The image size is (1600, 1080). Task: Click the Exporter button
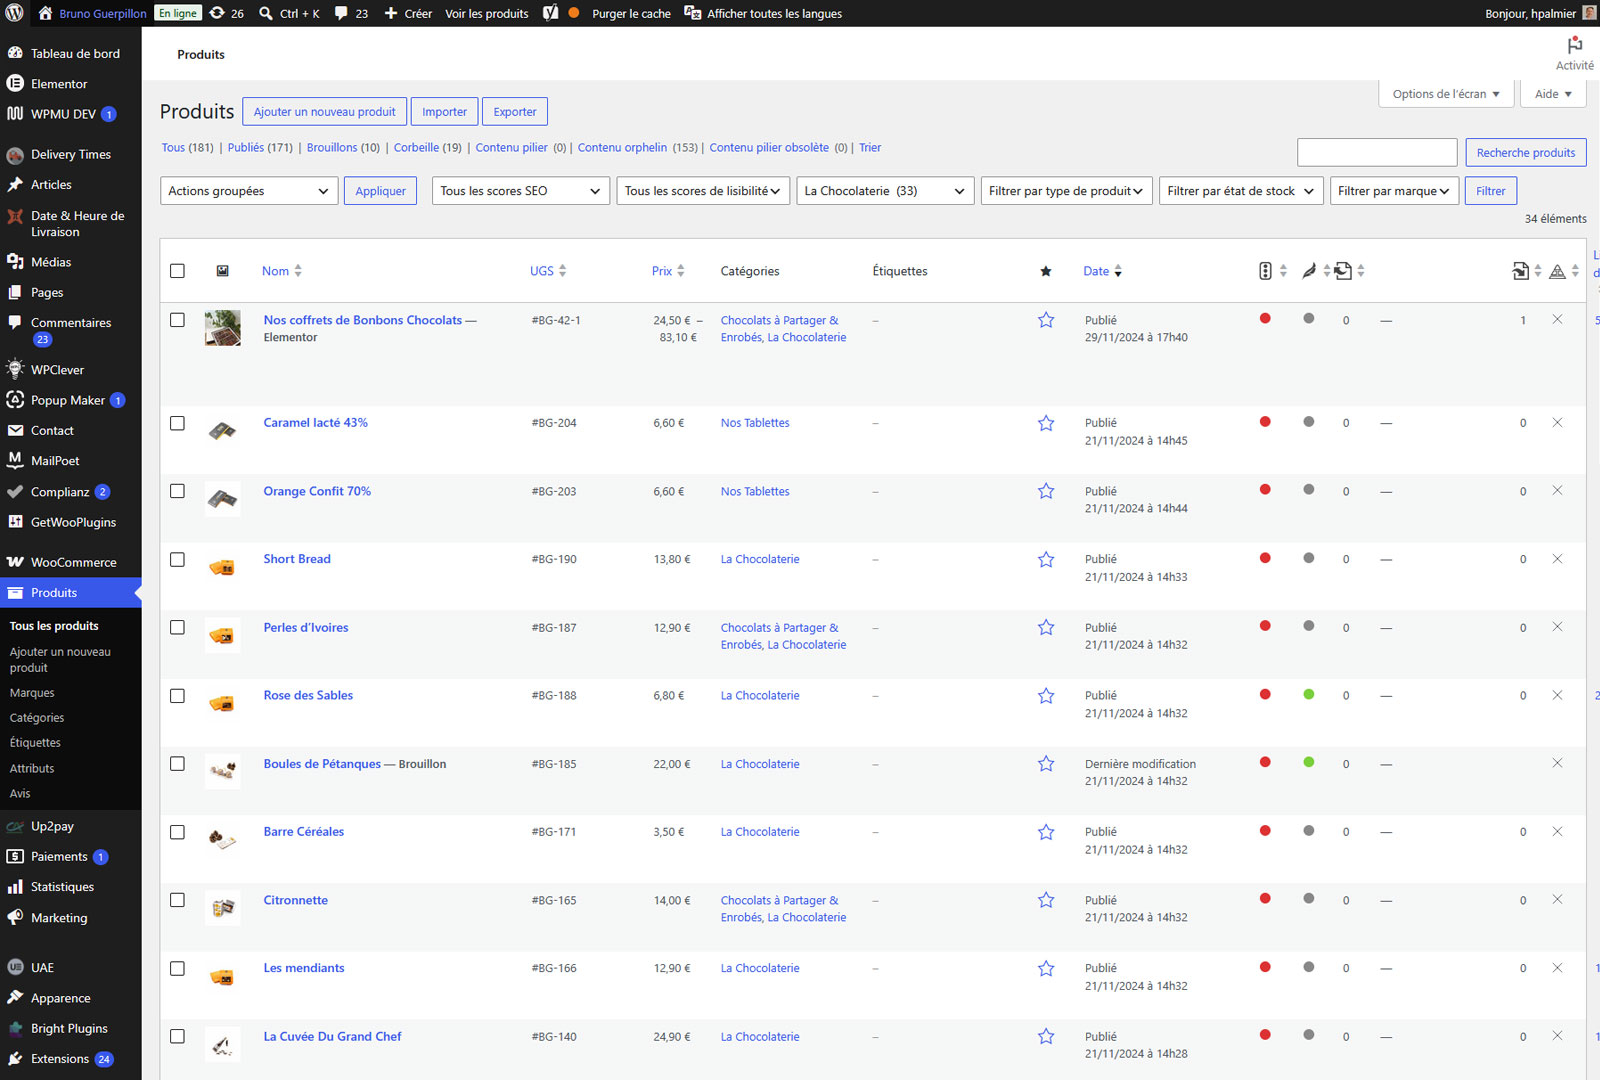(515, 112)
